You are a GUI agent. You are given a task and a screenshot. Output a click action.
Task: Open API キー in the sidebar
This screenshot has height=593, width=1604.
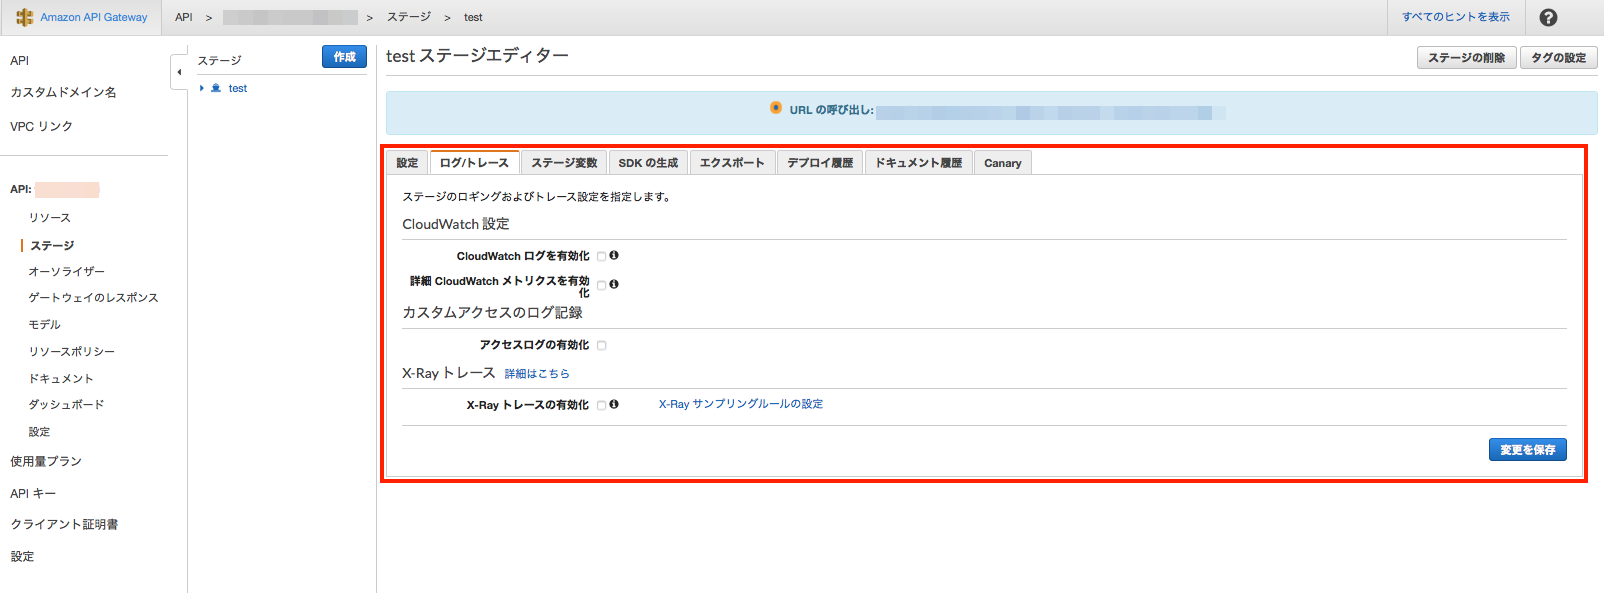coord(33,494)
